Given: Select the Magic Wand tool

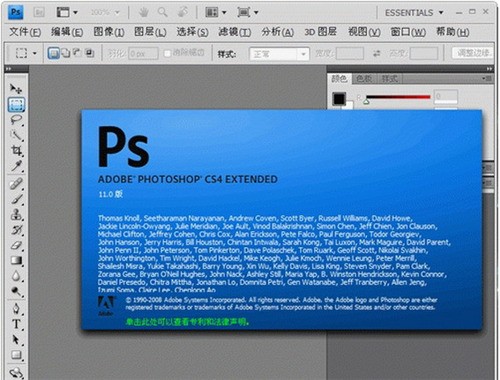Looking at the screenshot, I should click(x=16, y=135).
